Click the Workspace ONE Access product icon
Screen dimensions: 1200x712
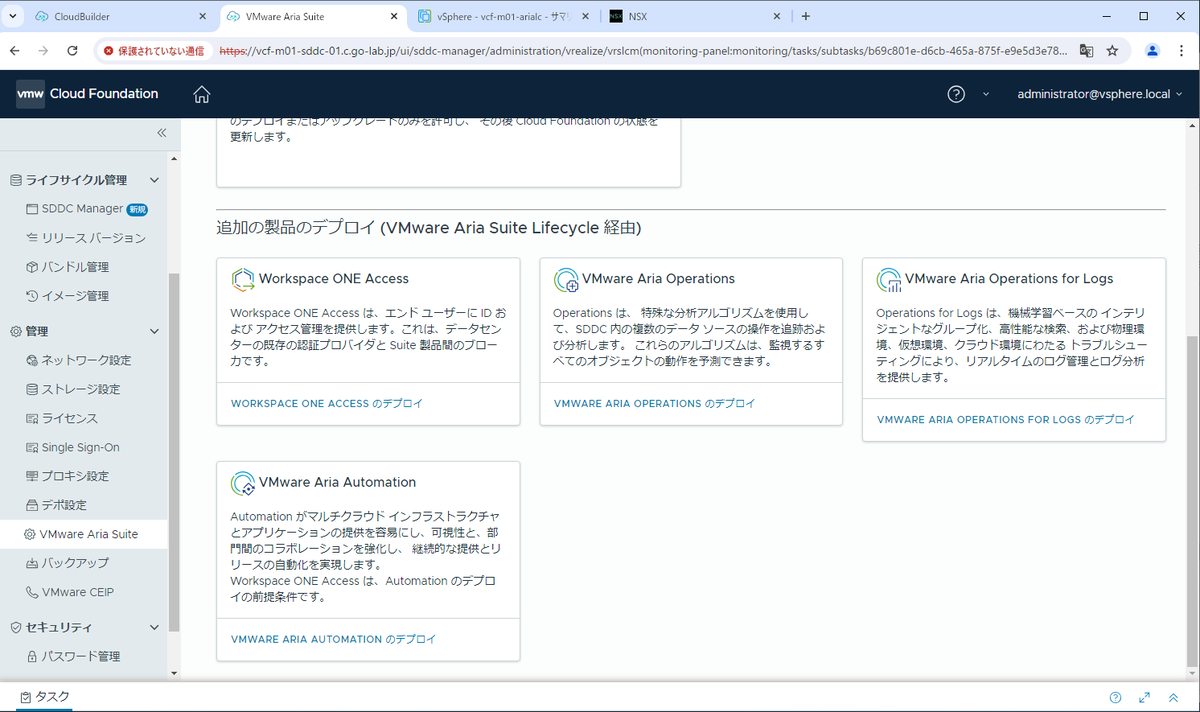click(243, 280)
